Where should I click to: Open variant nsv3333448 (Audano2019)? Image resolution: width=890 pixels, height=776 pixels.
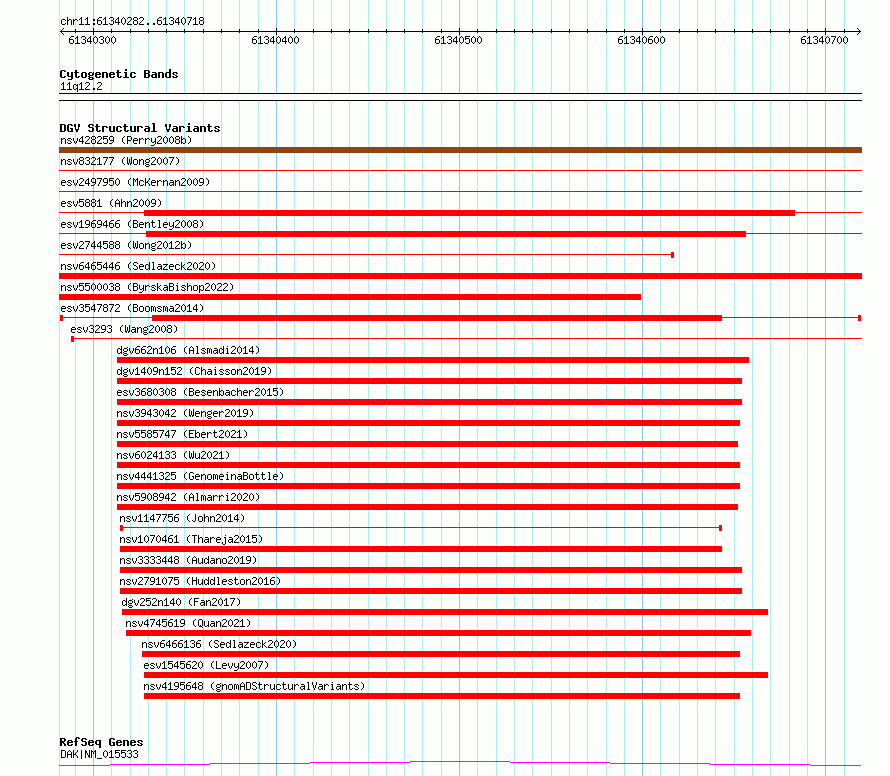tap(188, 560)
